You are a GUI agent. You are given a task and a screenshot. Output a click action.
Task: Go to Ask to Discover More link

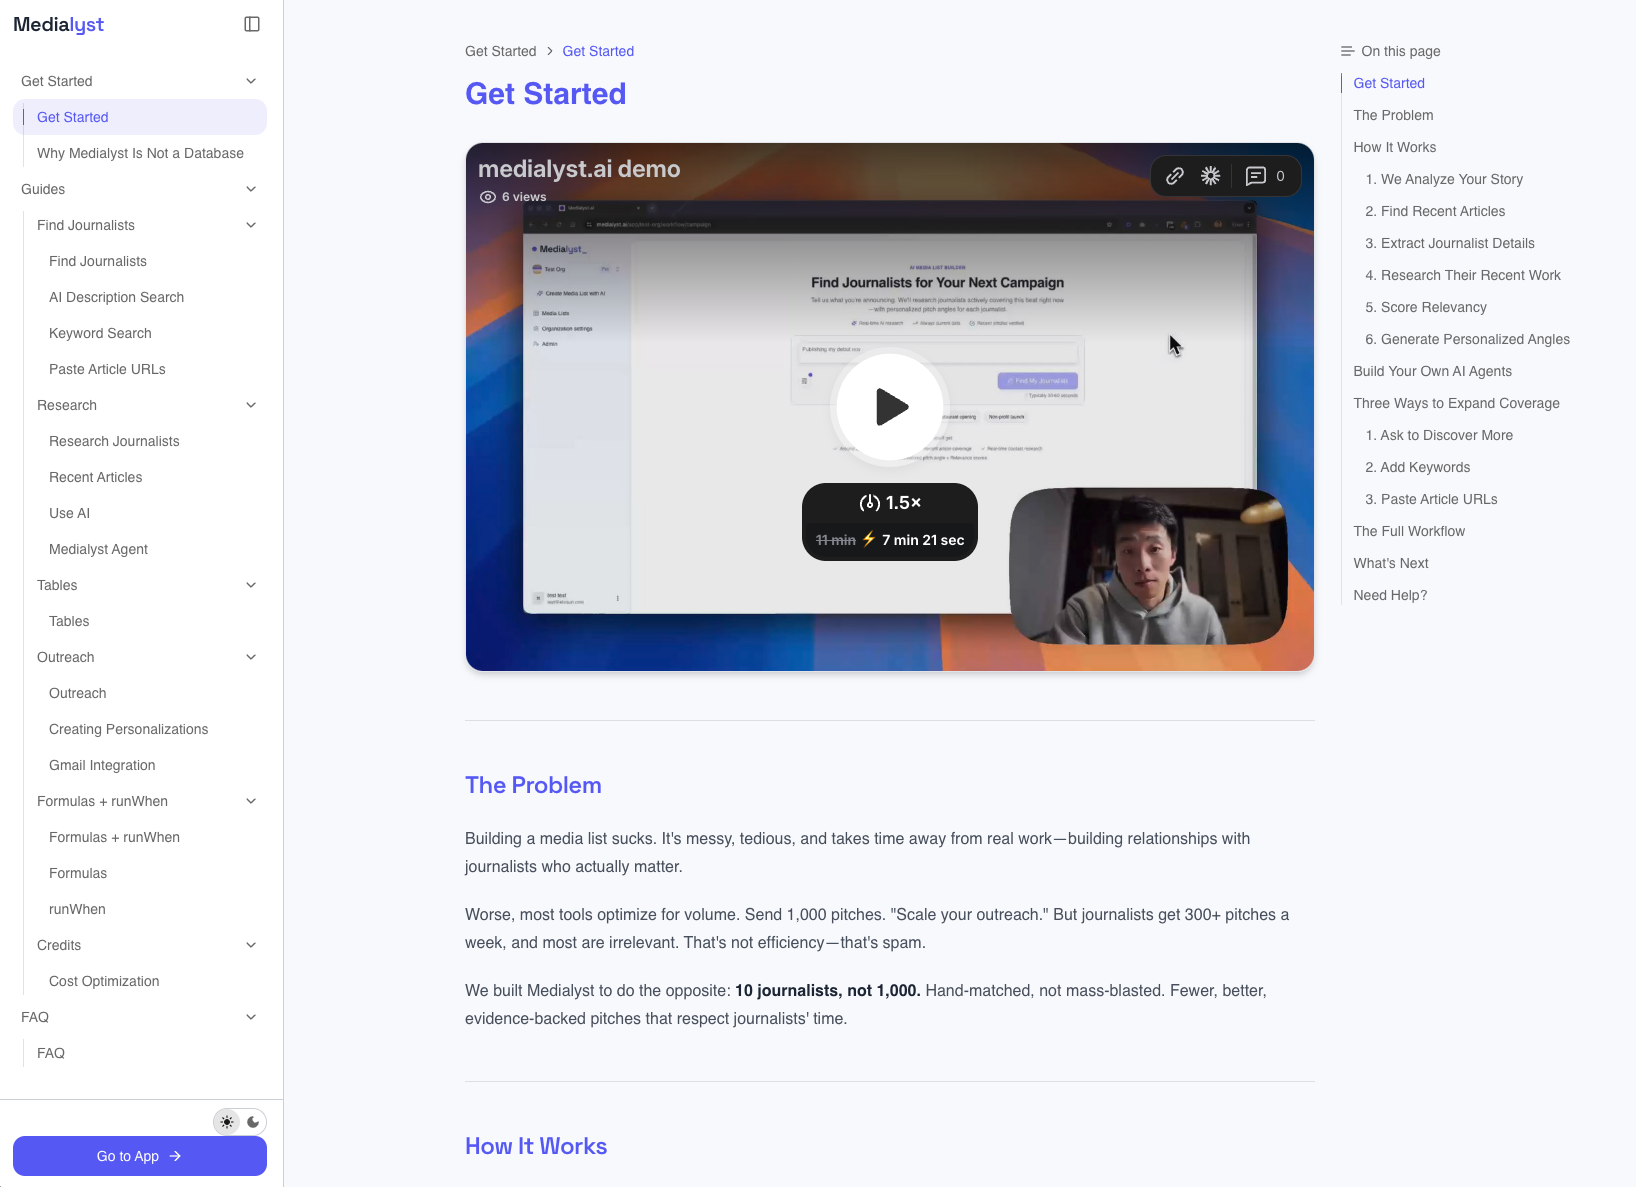pos(1439,435)
